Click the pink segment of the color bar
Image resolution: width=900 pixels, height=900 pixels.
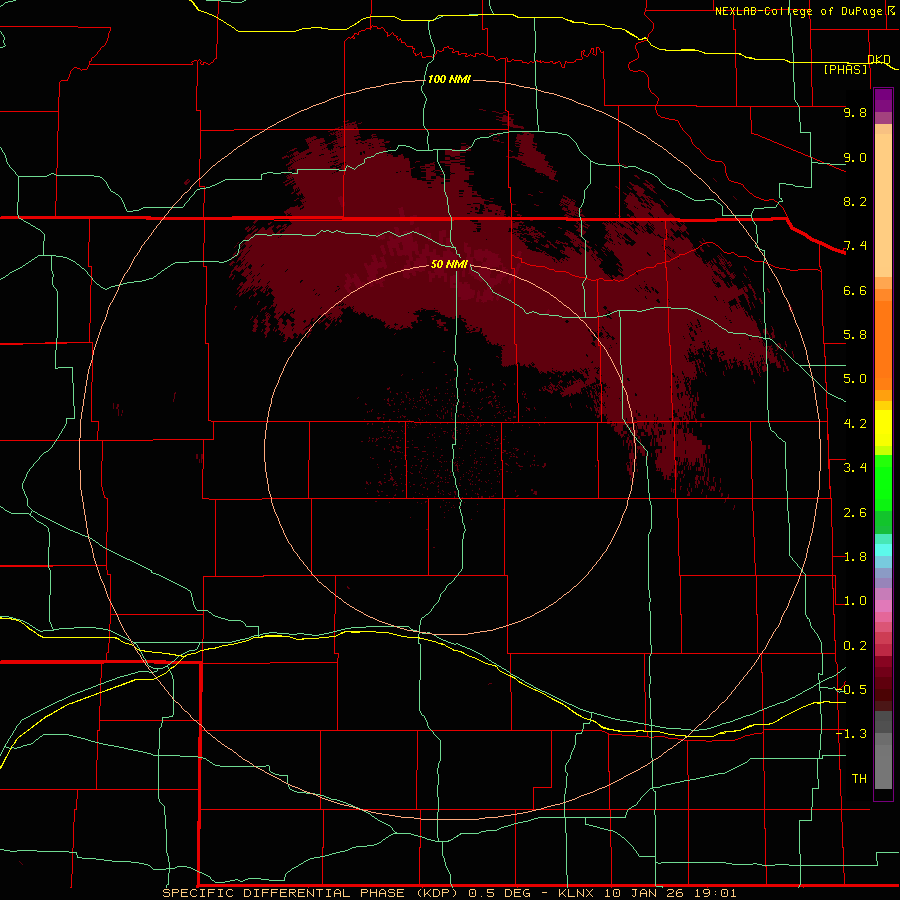(x=883, y=606)
